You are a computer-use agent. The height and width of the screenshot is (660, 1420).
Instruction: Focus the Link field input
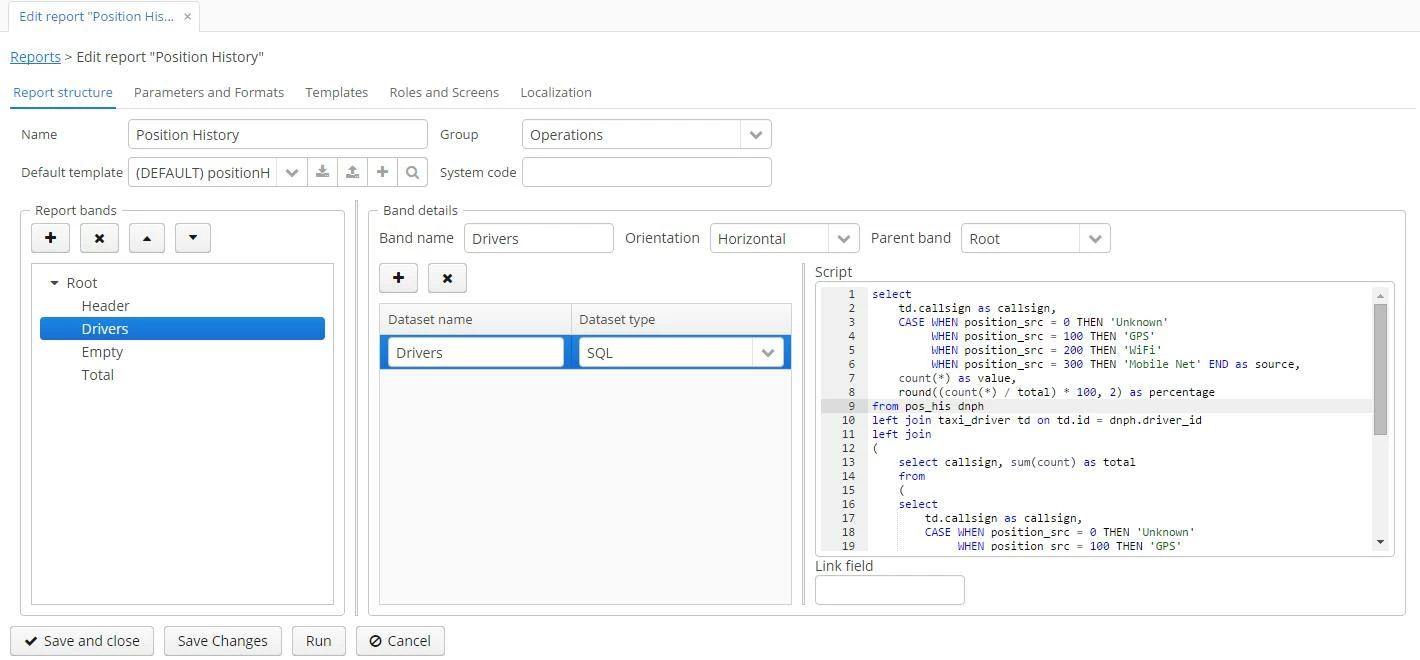click(890, 590)
